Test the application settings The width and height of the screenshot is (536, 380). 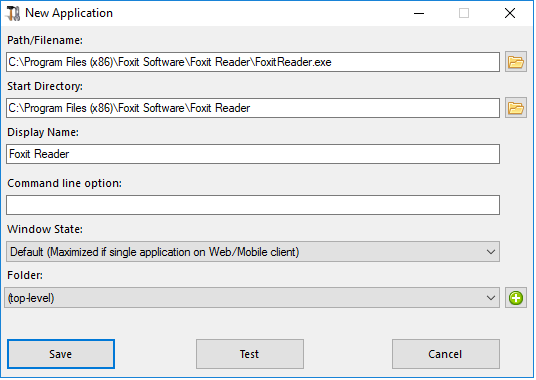coord(250,354)
